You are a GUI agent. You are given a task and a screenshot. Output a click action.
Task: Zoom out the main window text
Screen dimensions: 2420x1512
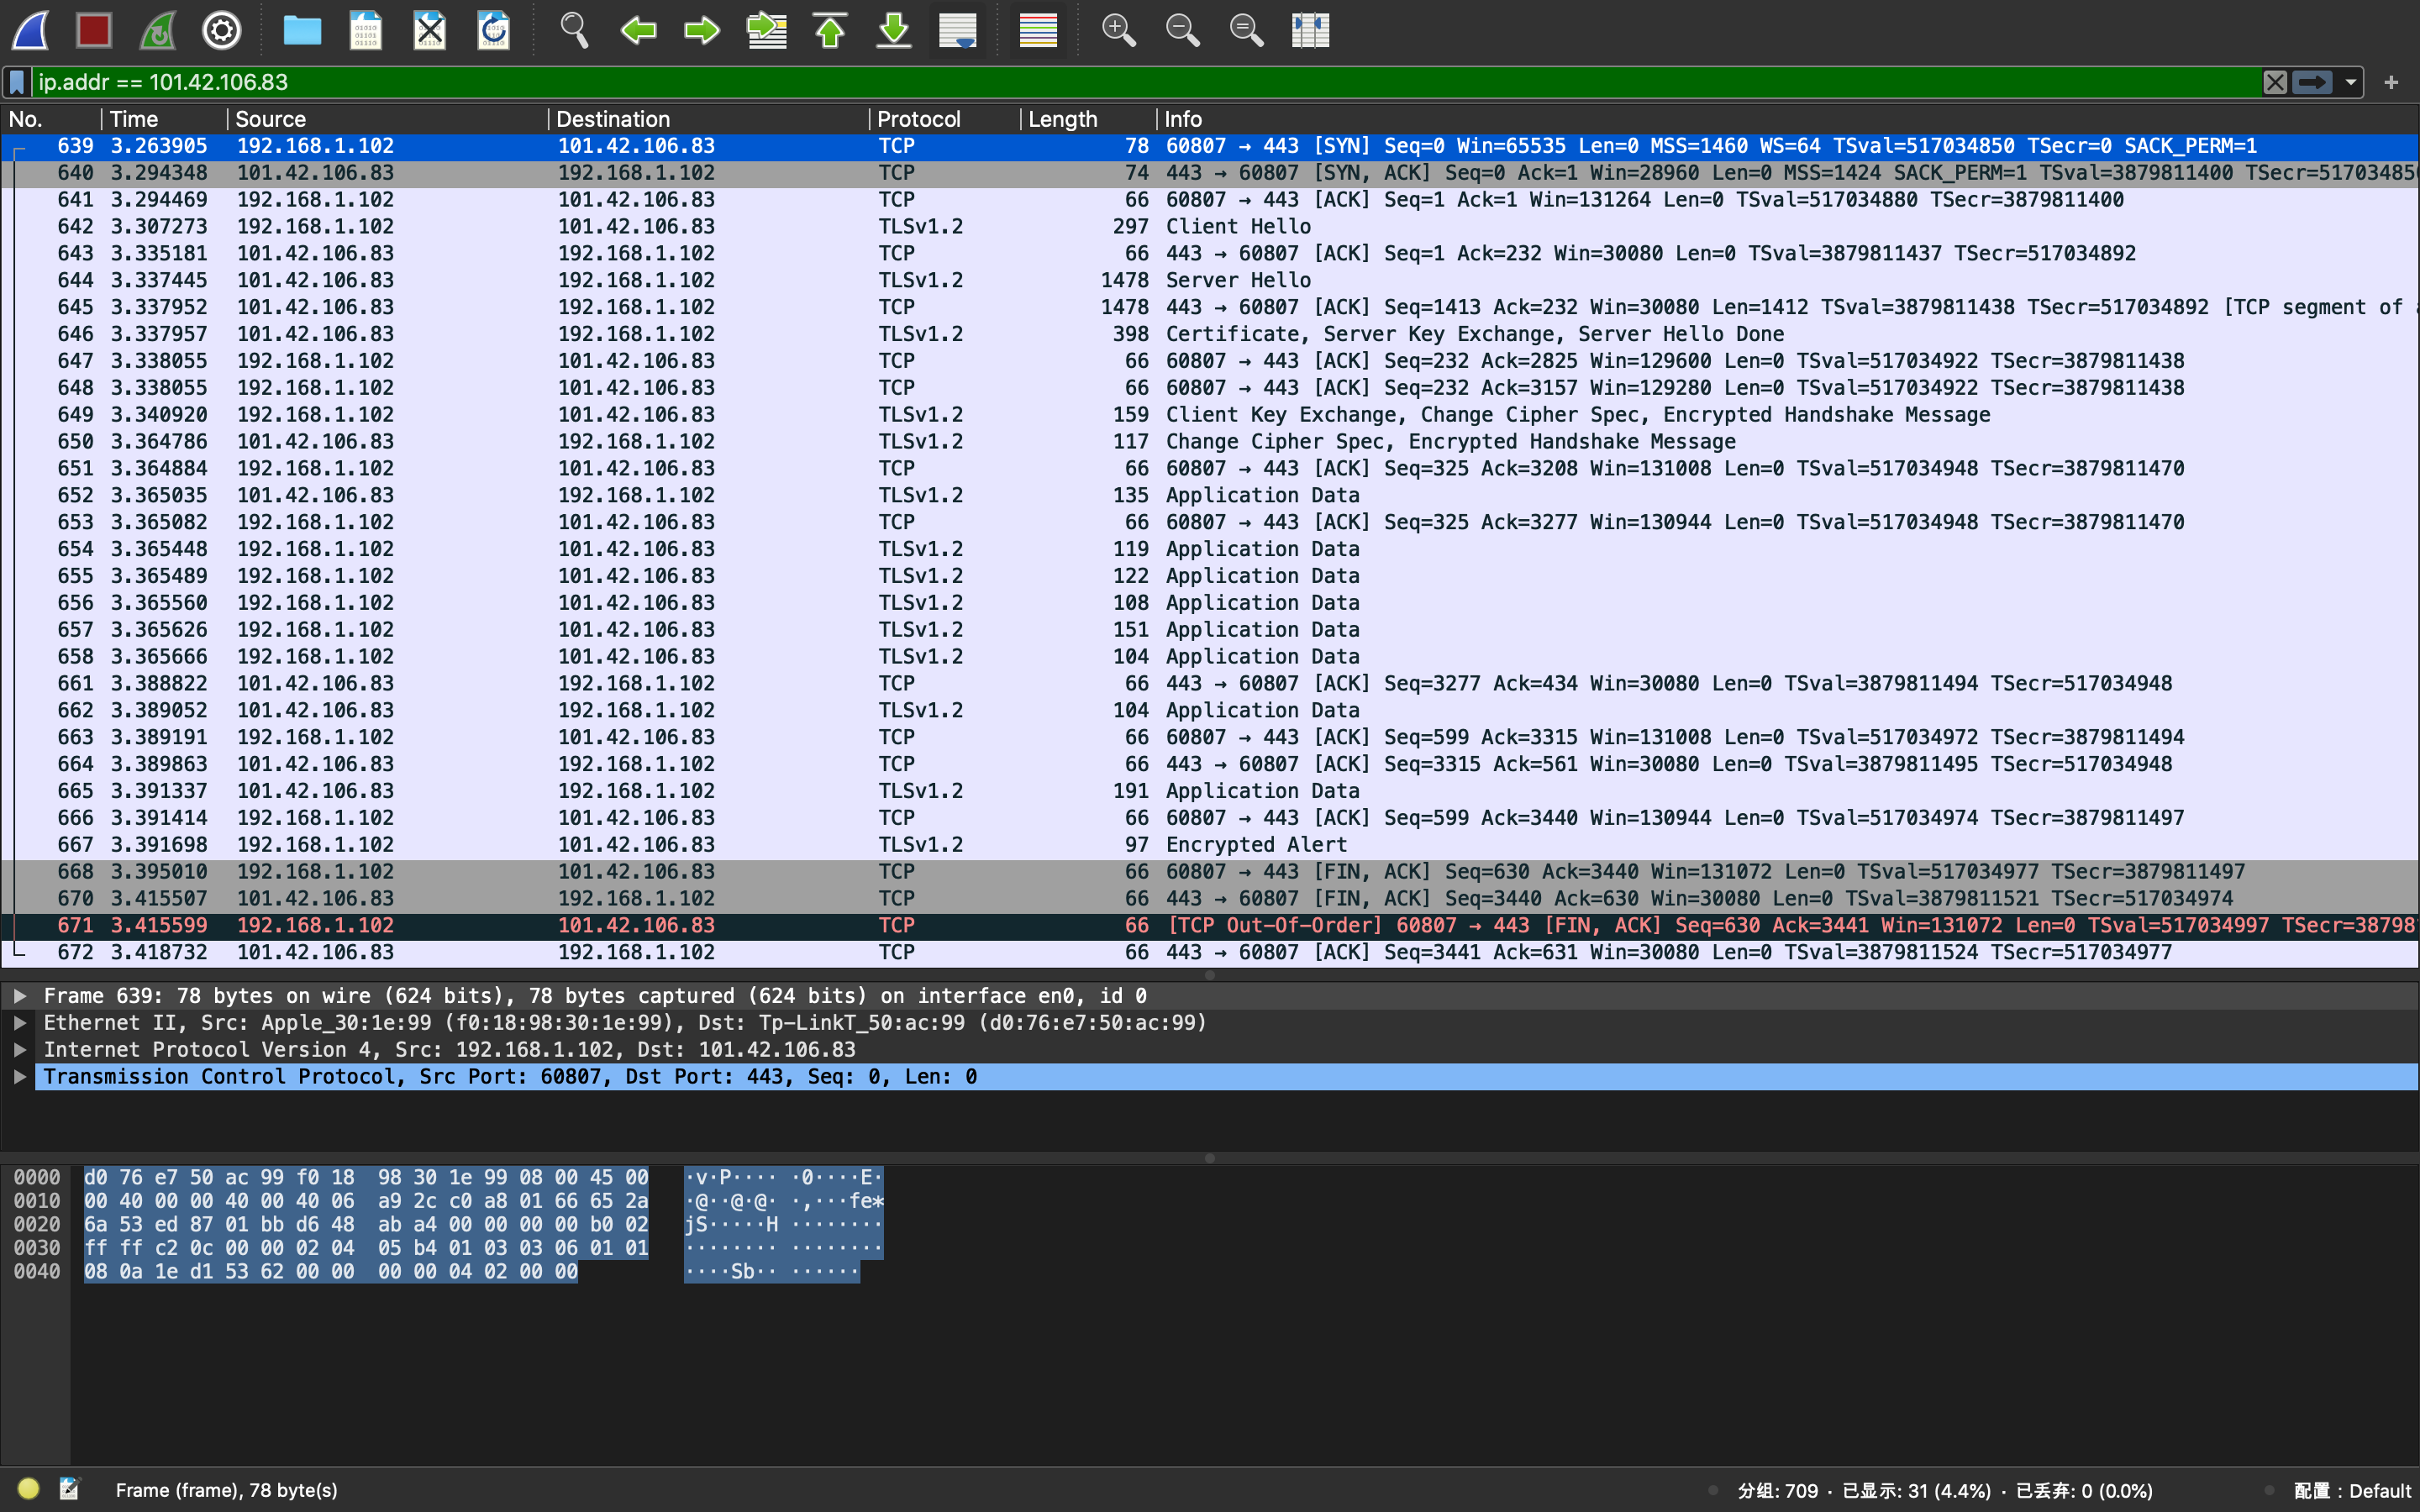tap(1182, 30)
